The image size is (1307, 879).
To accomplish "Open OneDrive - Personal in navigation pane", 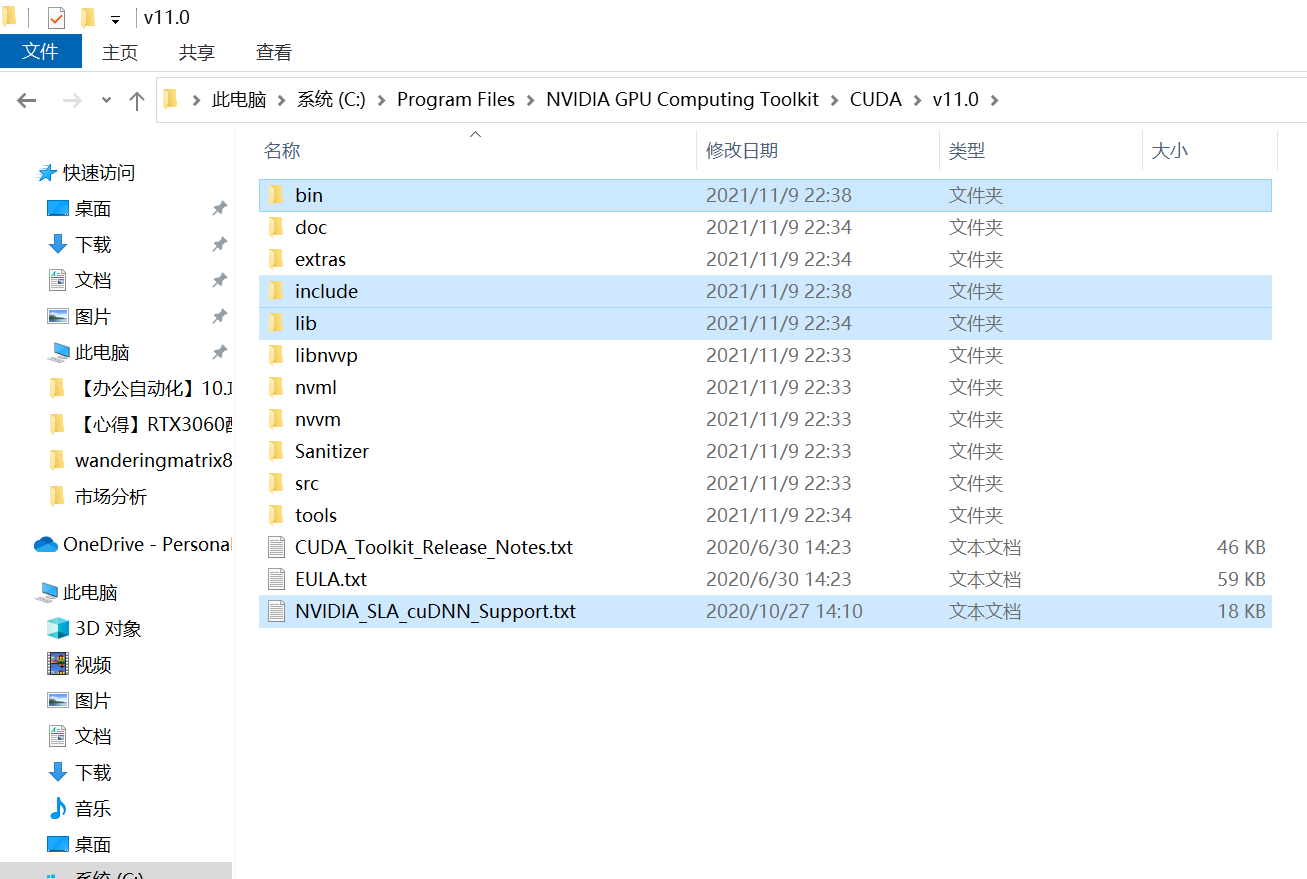I will click(147, 545).
